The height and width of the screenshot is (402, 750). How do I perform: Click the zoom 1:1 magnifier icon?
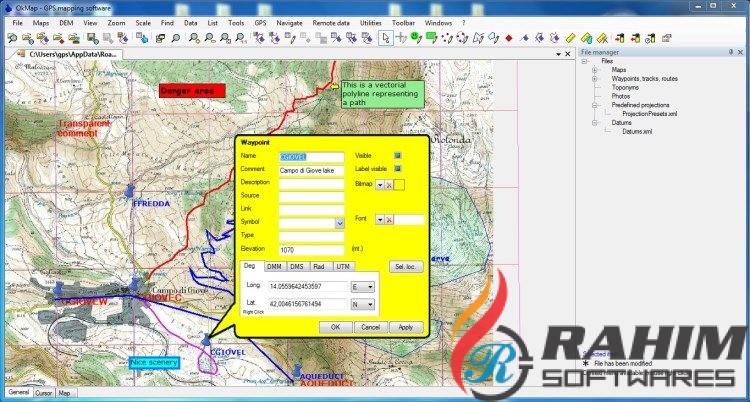pos(241,38)
